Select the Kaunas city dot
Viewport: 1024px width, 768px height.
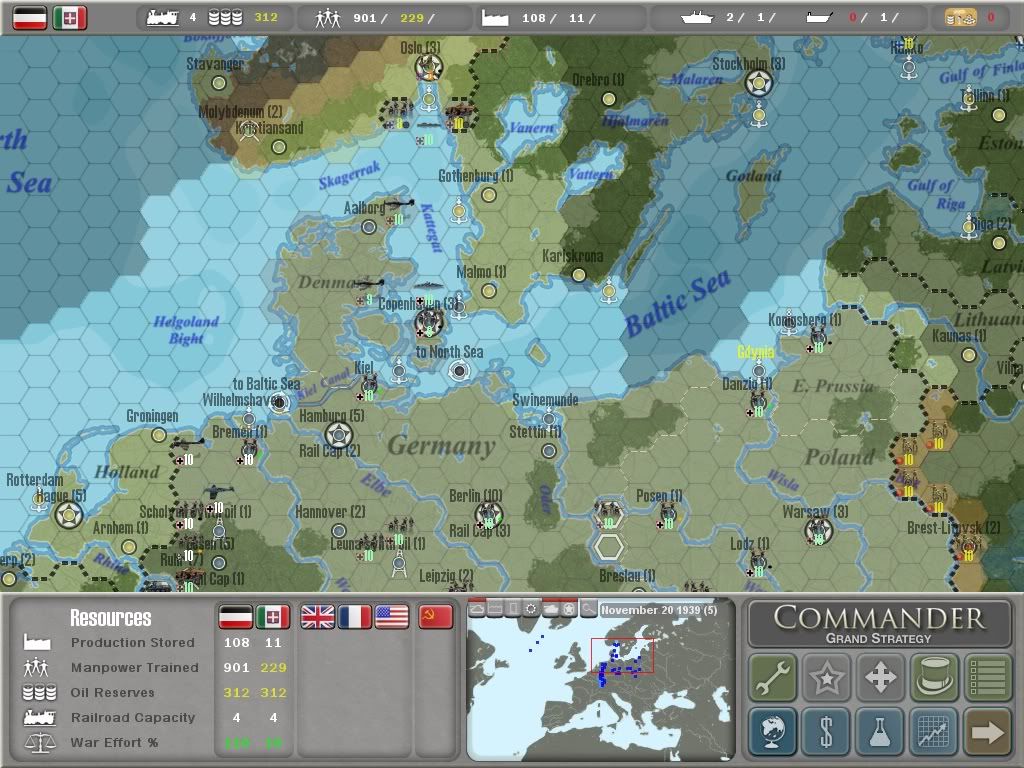(968, 355)
